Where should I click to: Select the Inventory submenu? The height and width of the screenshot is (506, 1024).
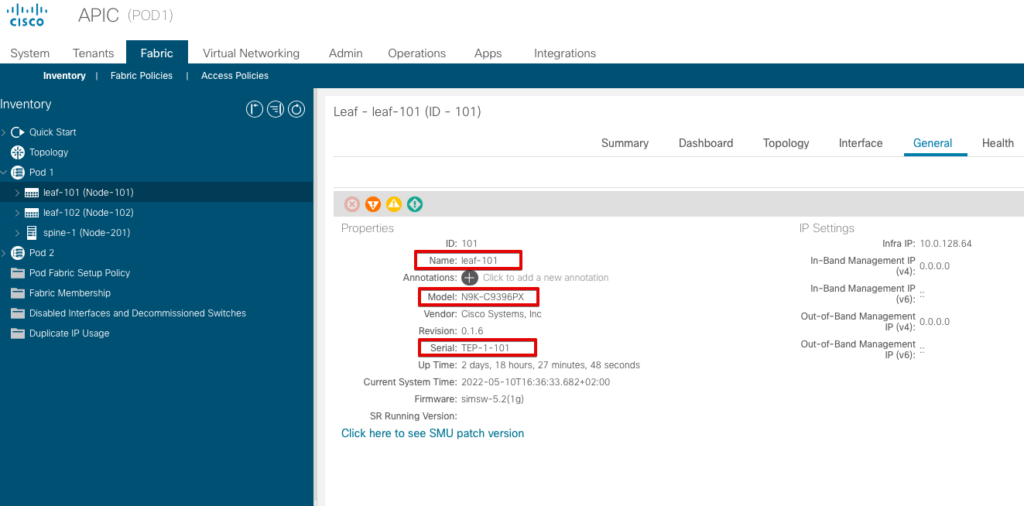pyautogui.click(x=64, y=76)
